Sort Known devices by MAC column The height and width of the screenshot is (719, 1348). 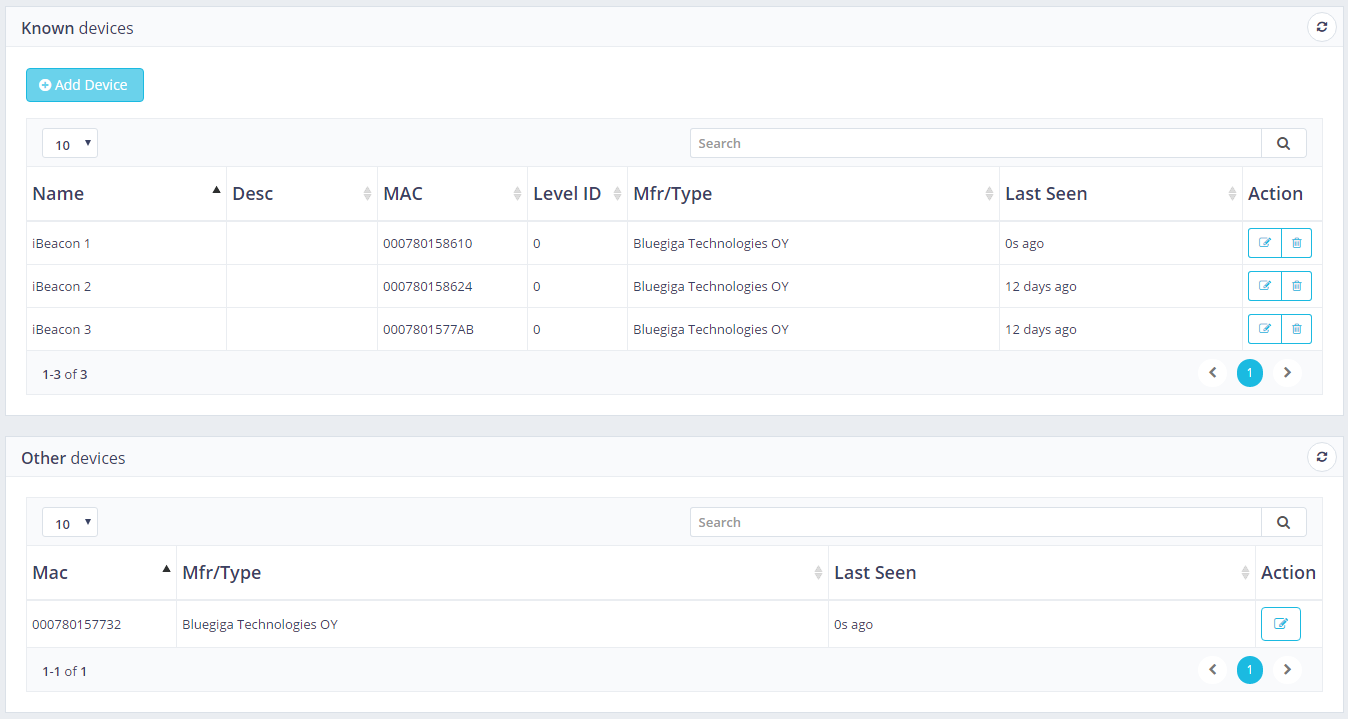[x=452, y=194]
